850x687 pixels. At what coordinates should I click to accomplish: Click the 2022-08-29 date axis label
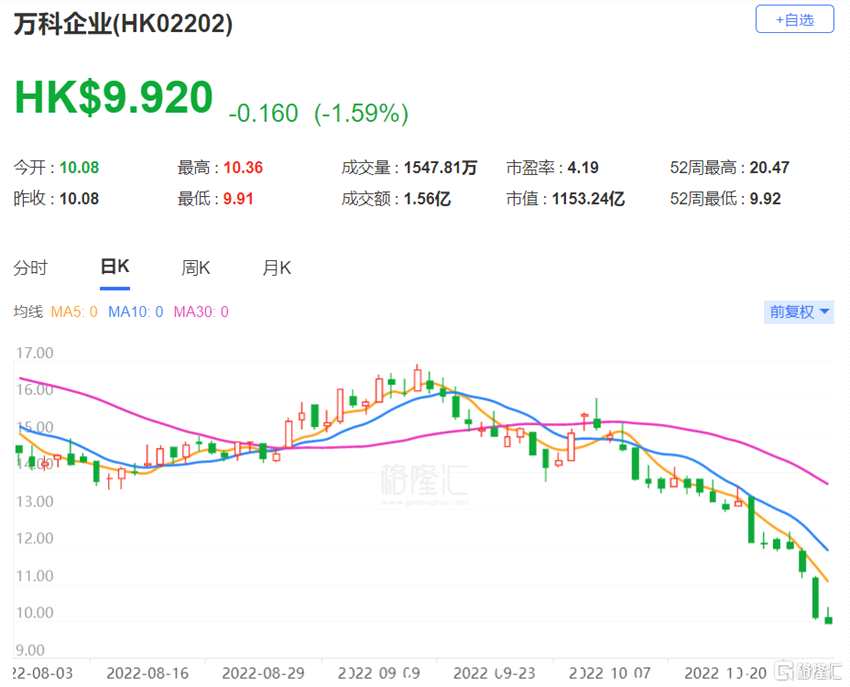(263, 673)
